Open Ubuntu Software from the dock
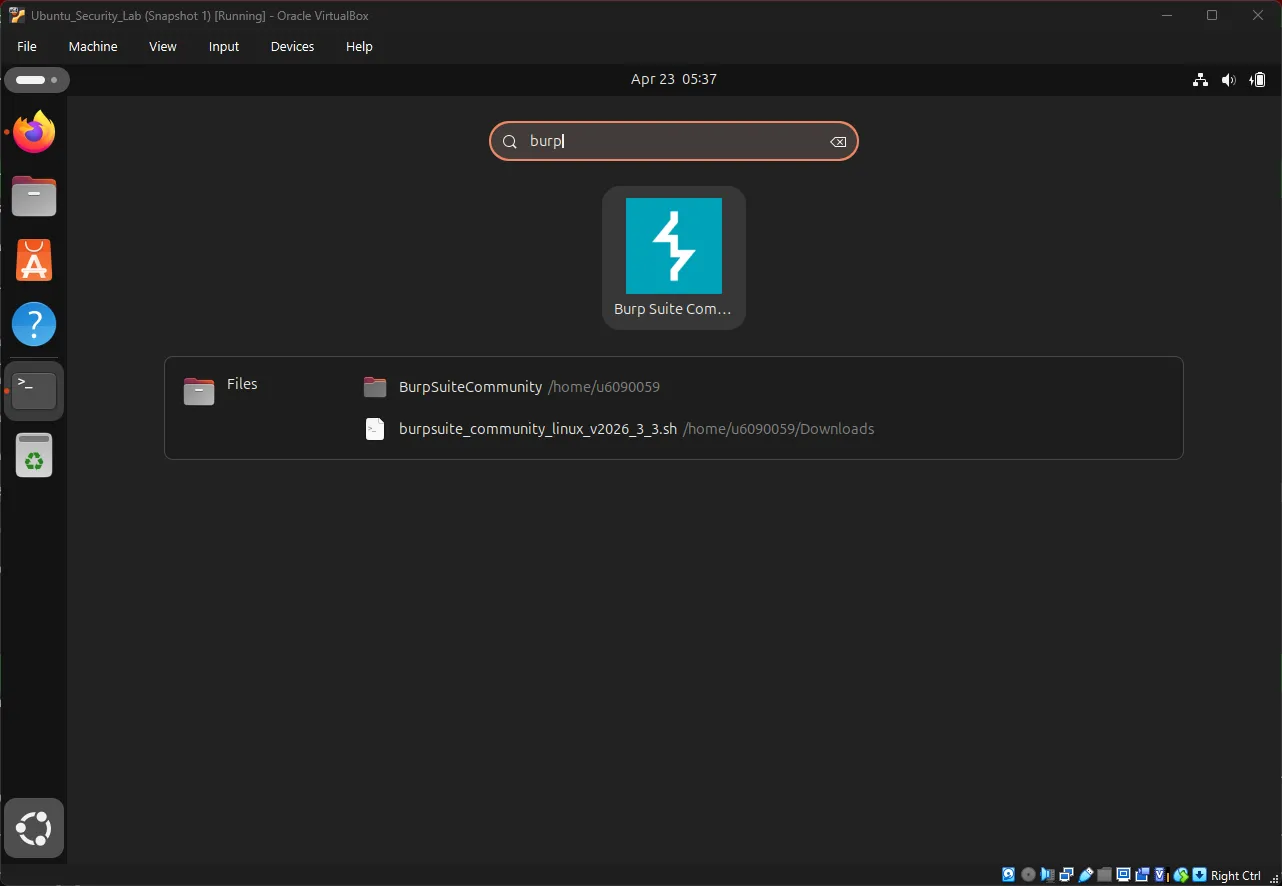Screen dimensions: 1282x886 click(x=33, y=260)
